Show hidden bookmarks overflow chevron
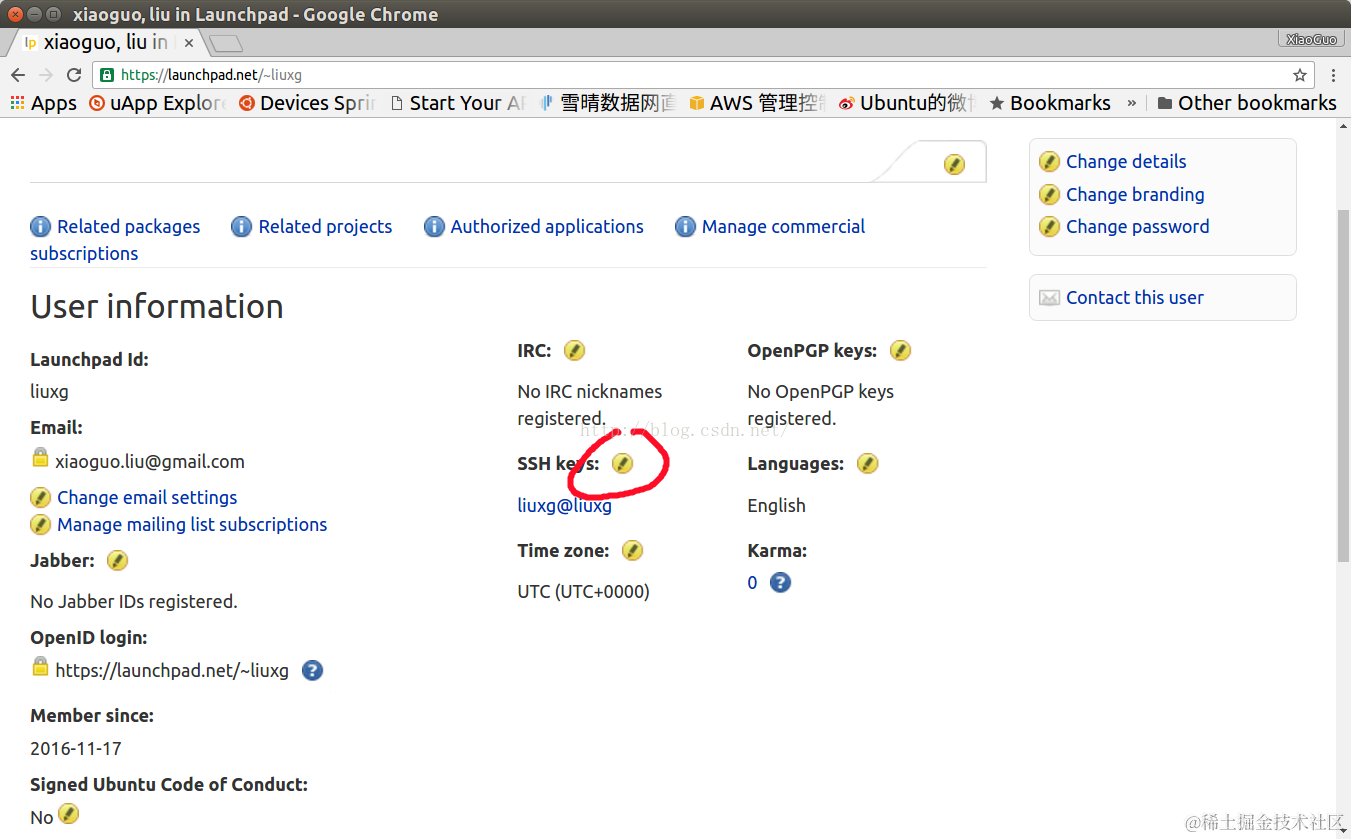Image resolution: width=1351 pixels, height=839 pixels. [1132, 103]
